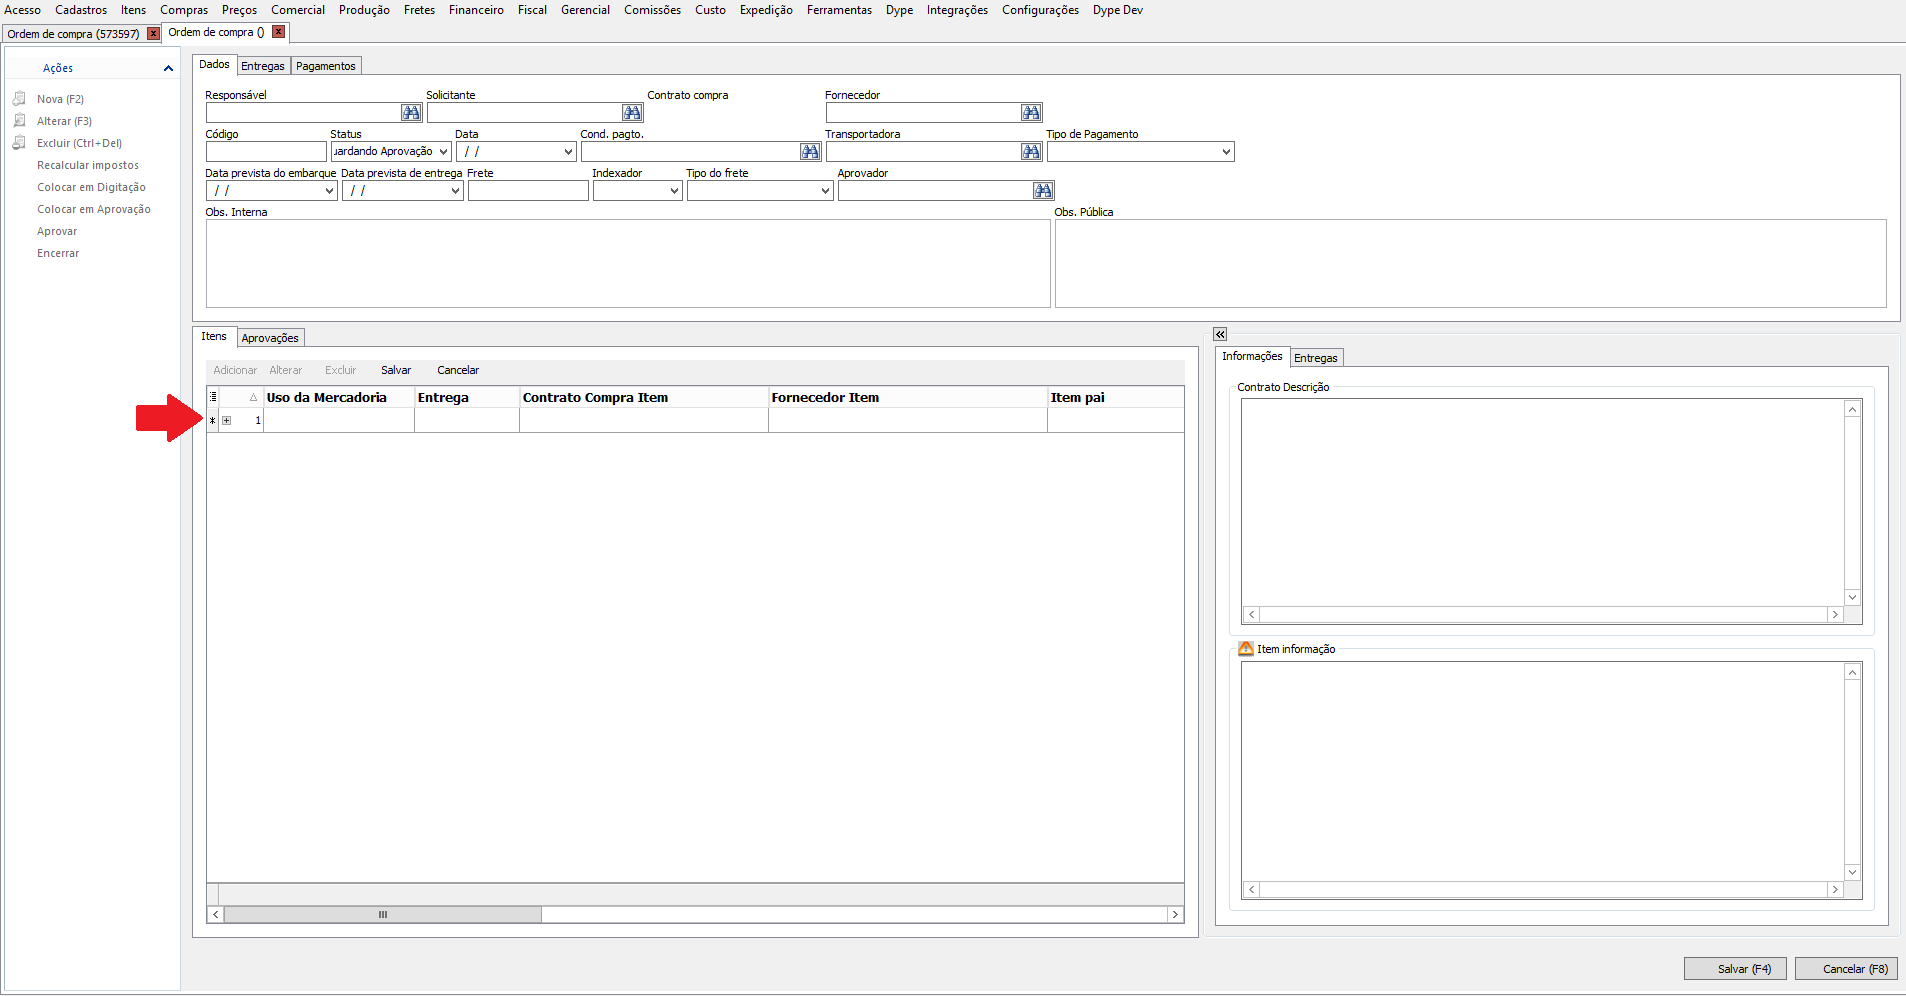Click the Salvar (F4) button

click(x=1735, y=969)
